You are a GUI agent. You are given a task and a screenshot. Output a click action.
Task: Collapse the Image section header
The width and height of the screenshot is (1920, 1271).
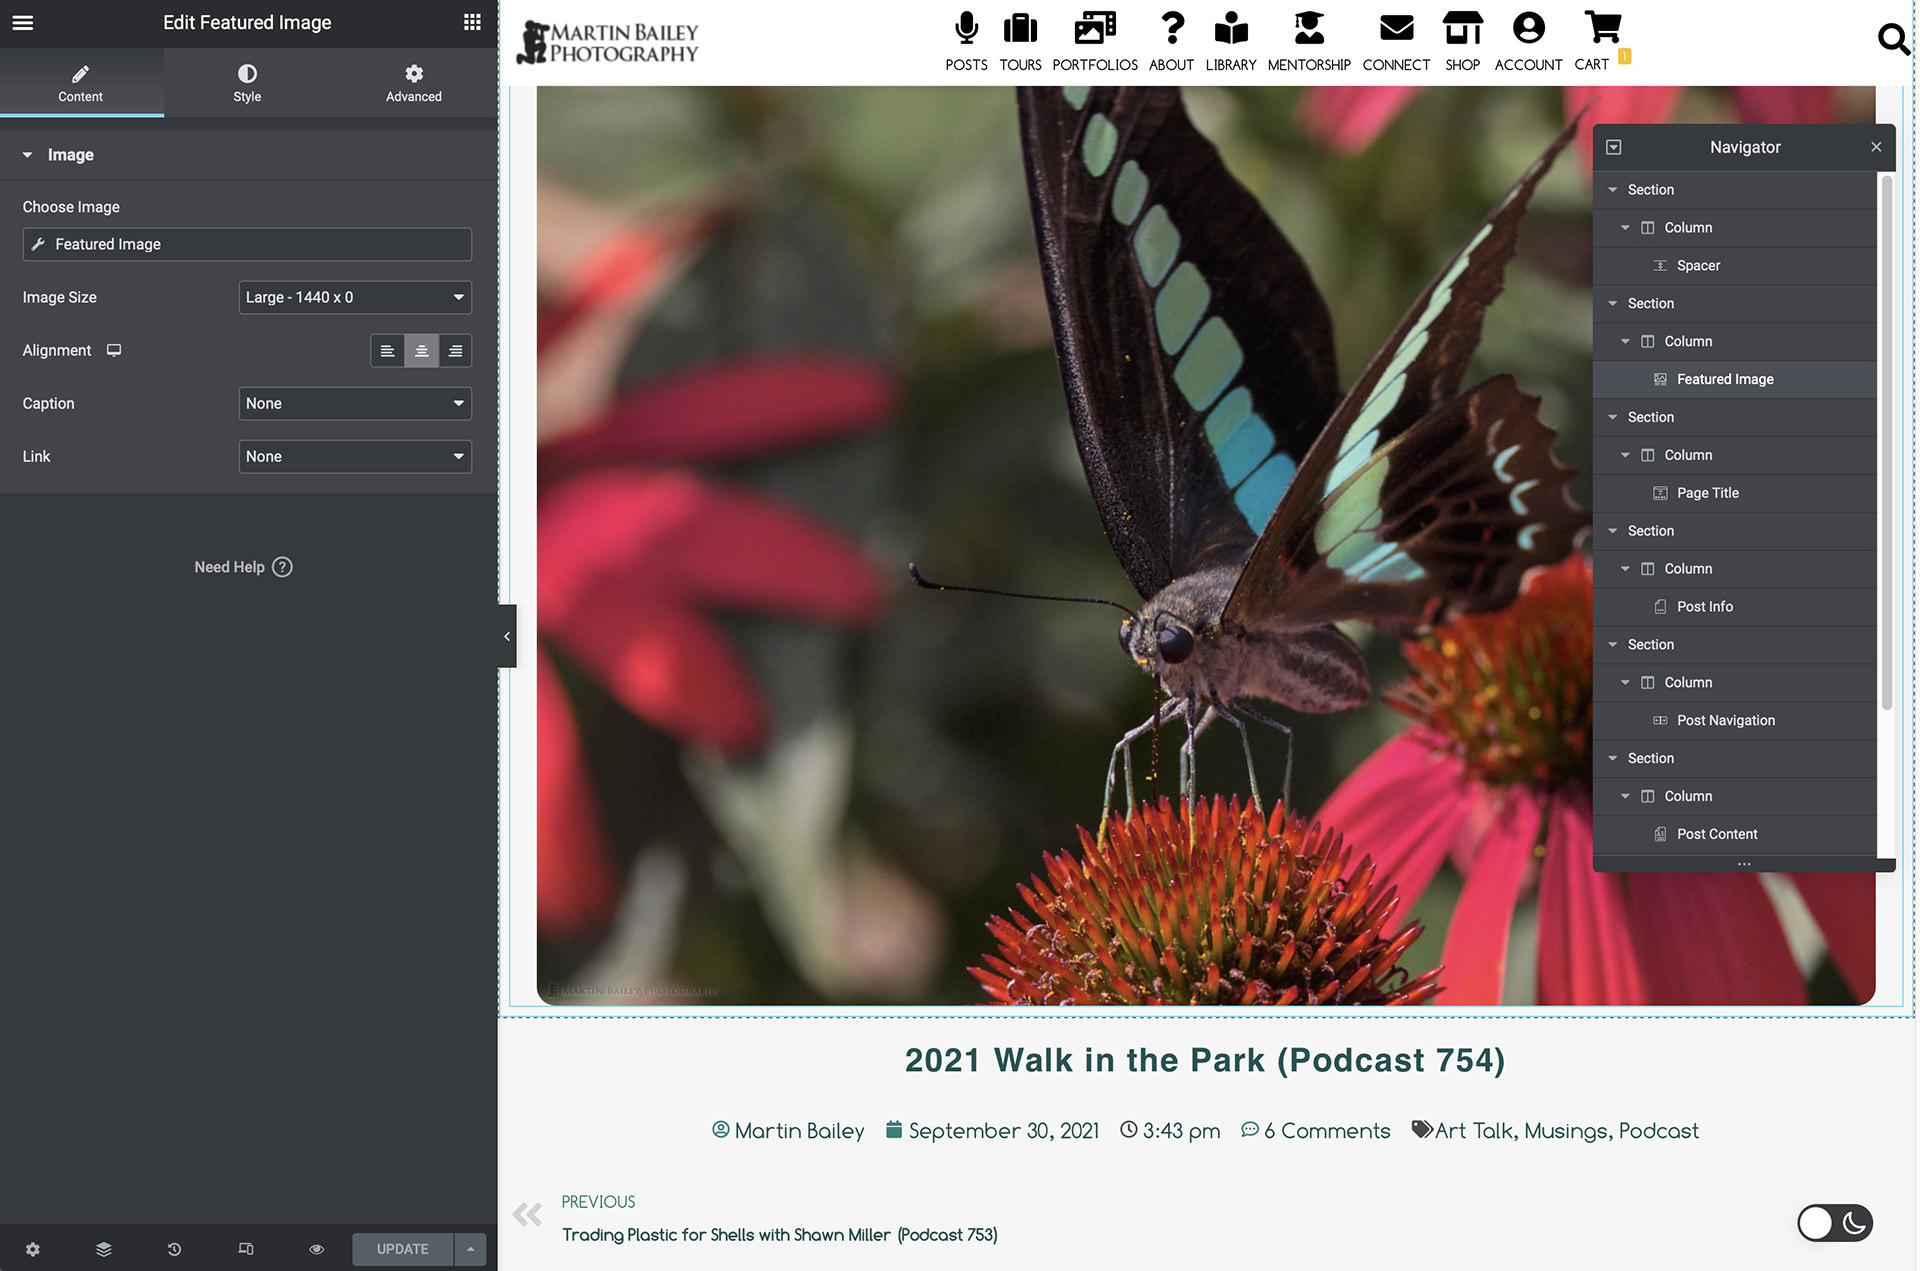click(x=70, y=155)
